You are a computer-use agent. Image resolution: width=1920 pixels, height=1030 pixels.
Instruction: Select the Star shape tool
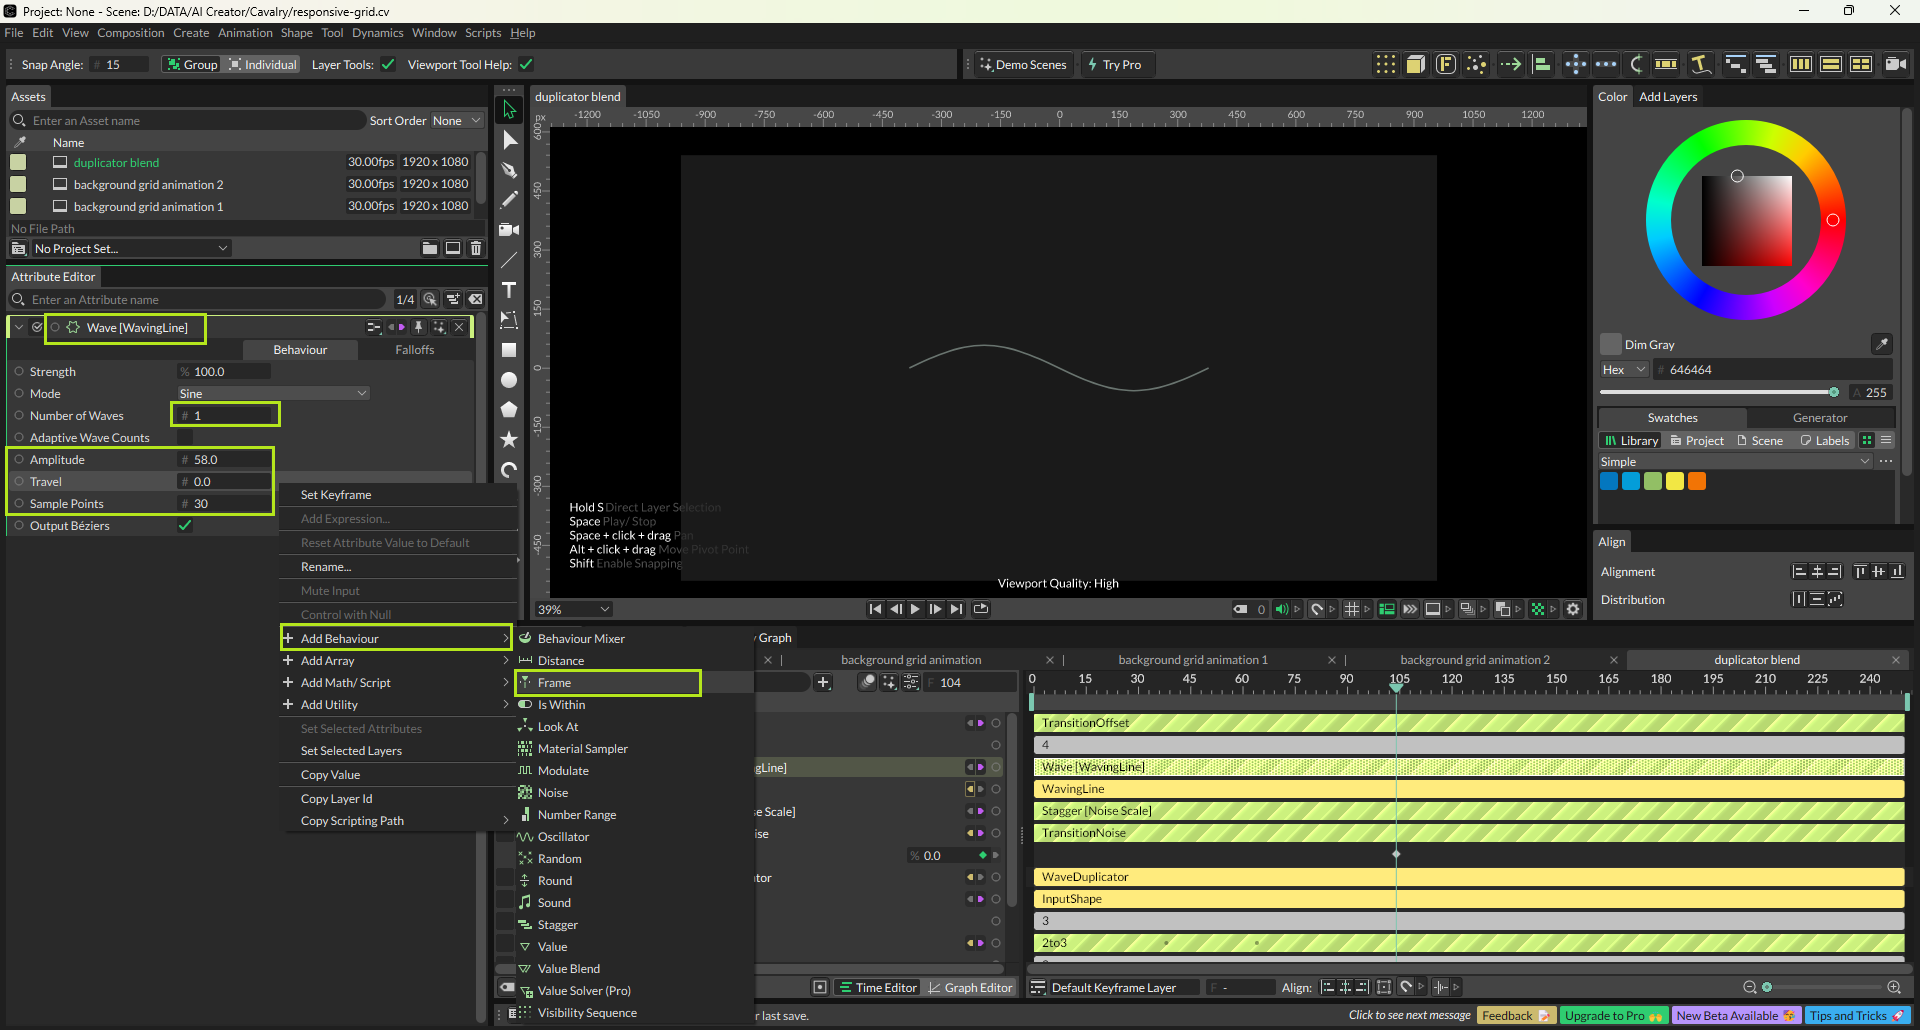pyautogui.click(x=509, y=440)
